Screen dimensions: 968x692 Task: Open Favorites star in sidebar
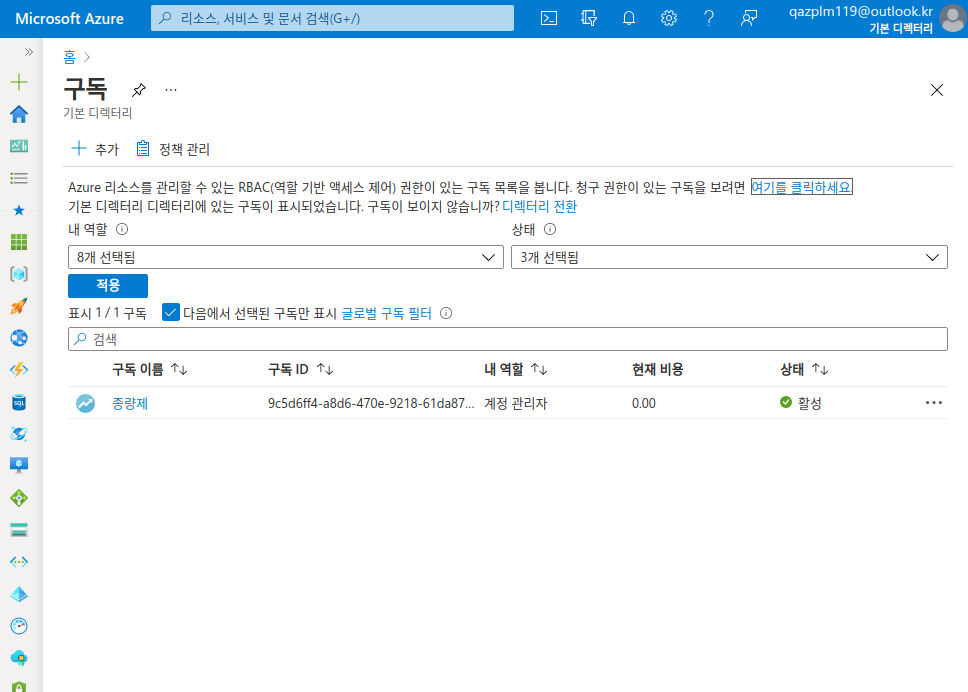coord(19,211)
